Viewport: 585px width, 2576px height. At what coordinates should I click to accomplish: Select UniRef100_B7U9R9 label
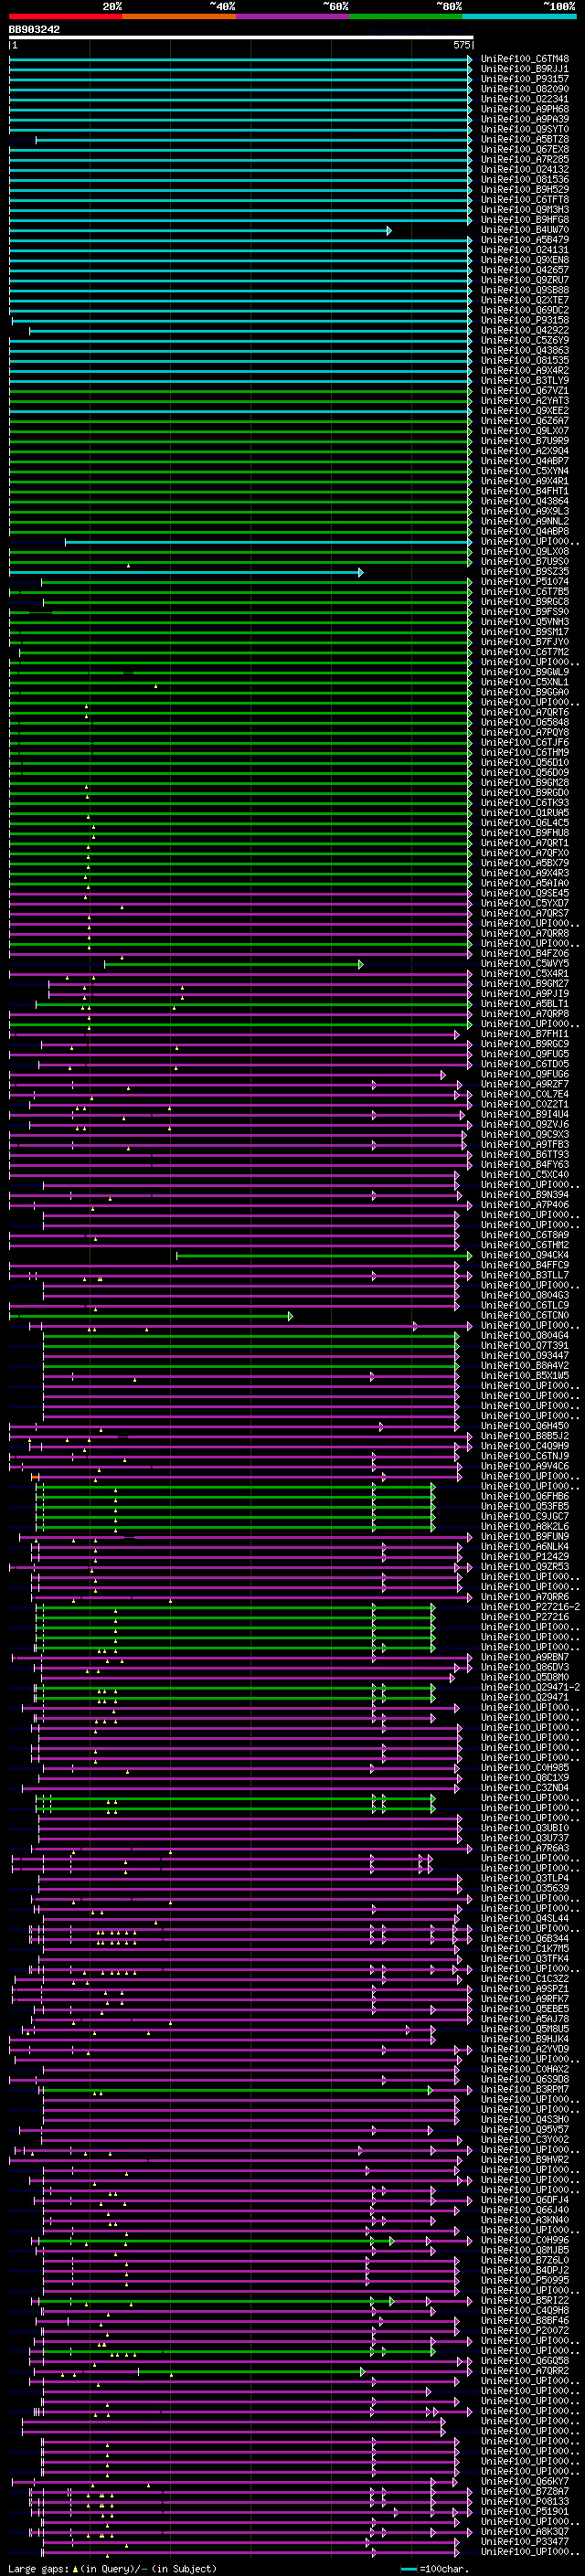[525, 441]
